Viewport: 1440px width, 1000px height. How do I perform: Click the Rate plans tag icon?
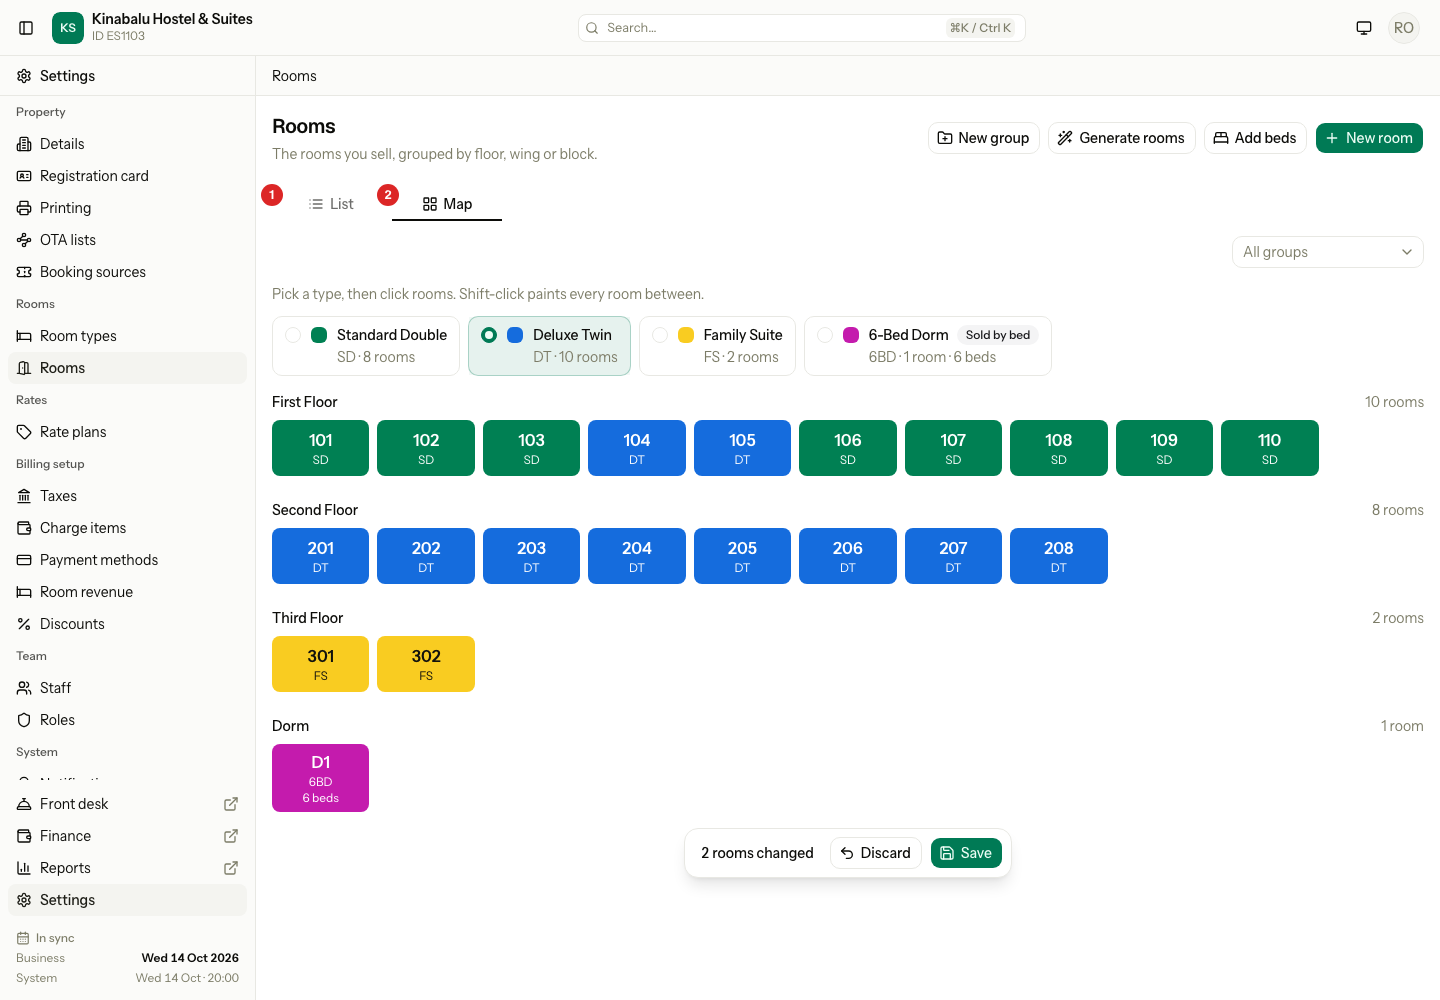point(24,432)
